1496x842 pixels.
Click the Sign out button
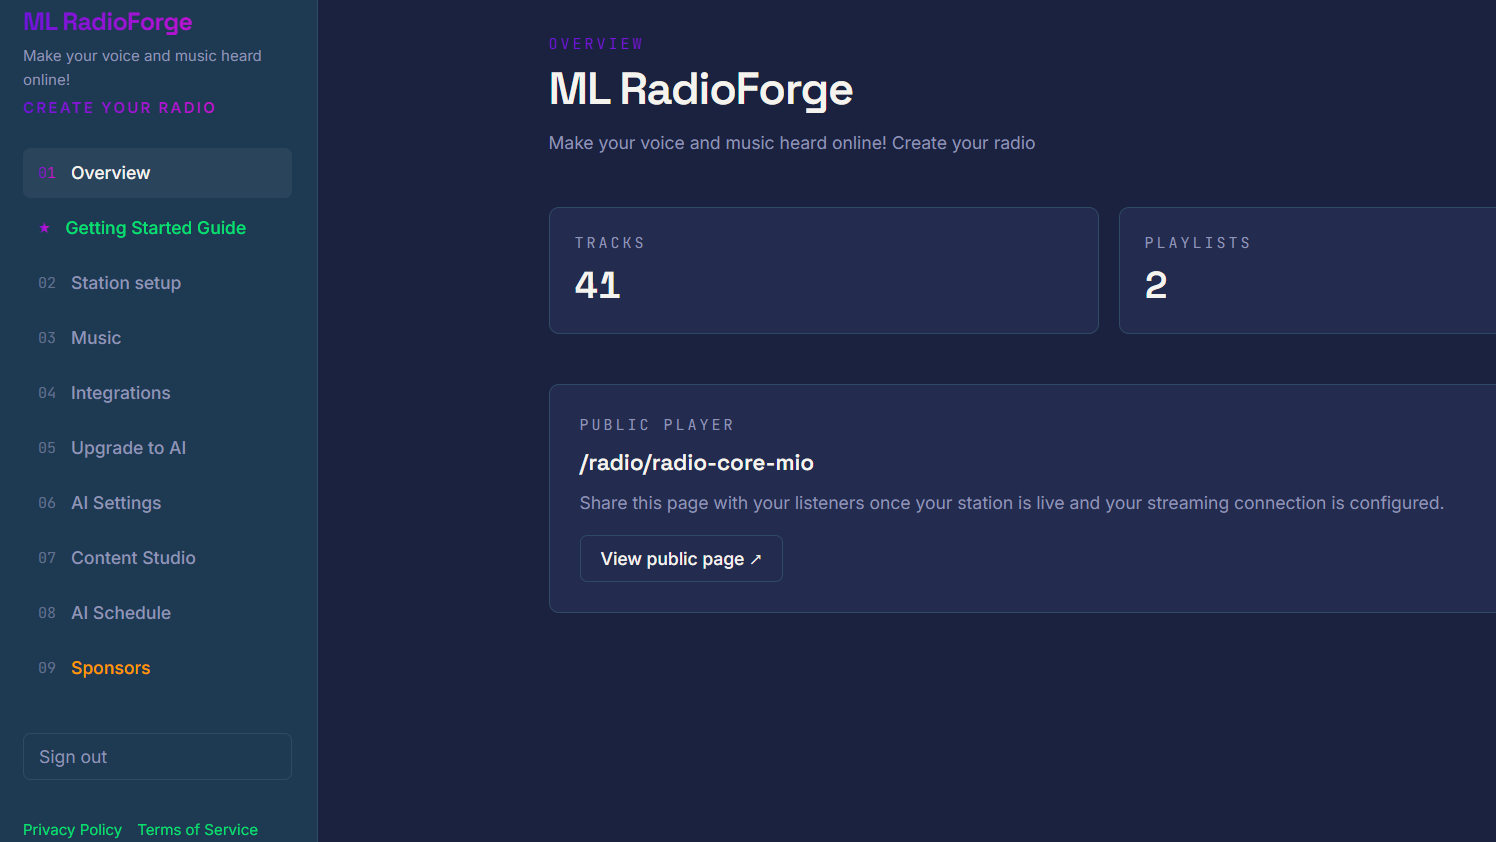click(157, 757)
